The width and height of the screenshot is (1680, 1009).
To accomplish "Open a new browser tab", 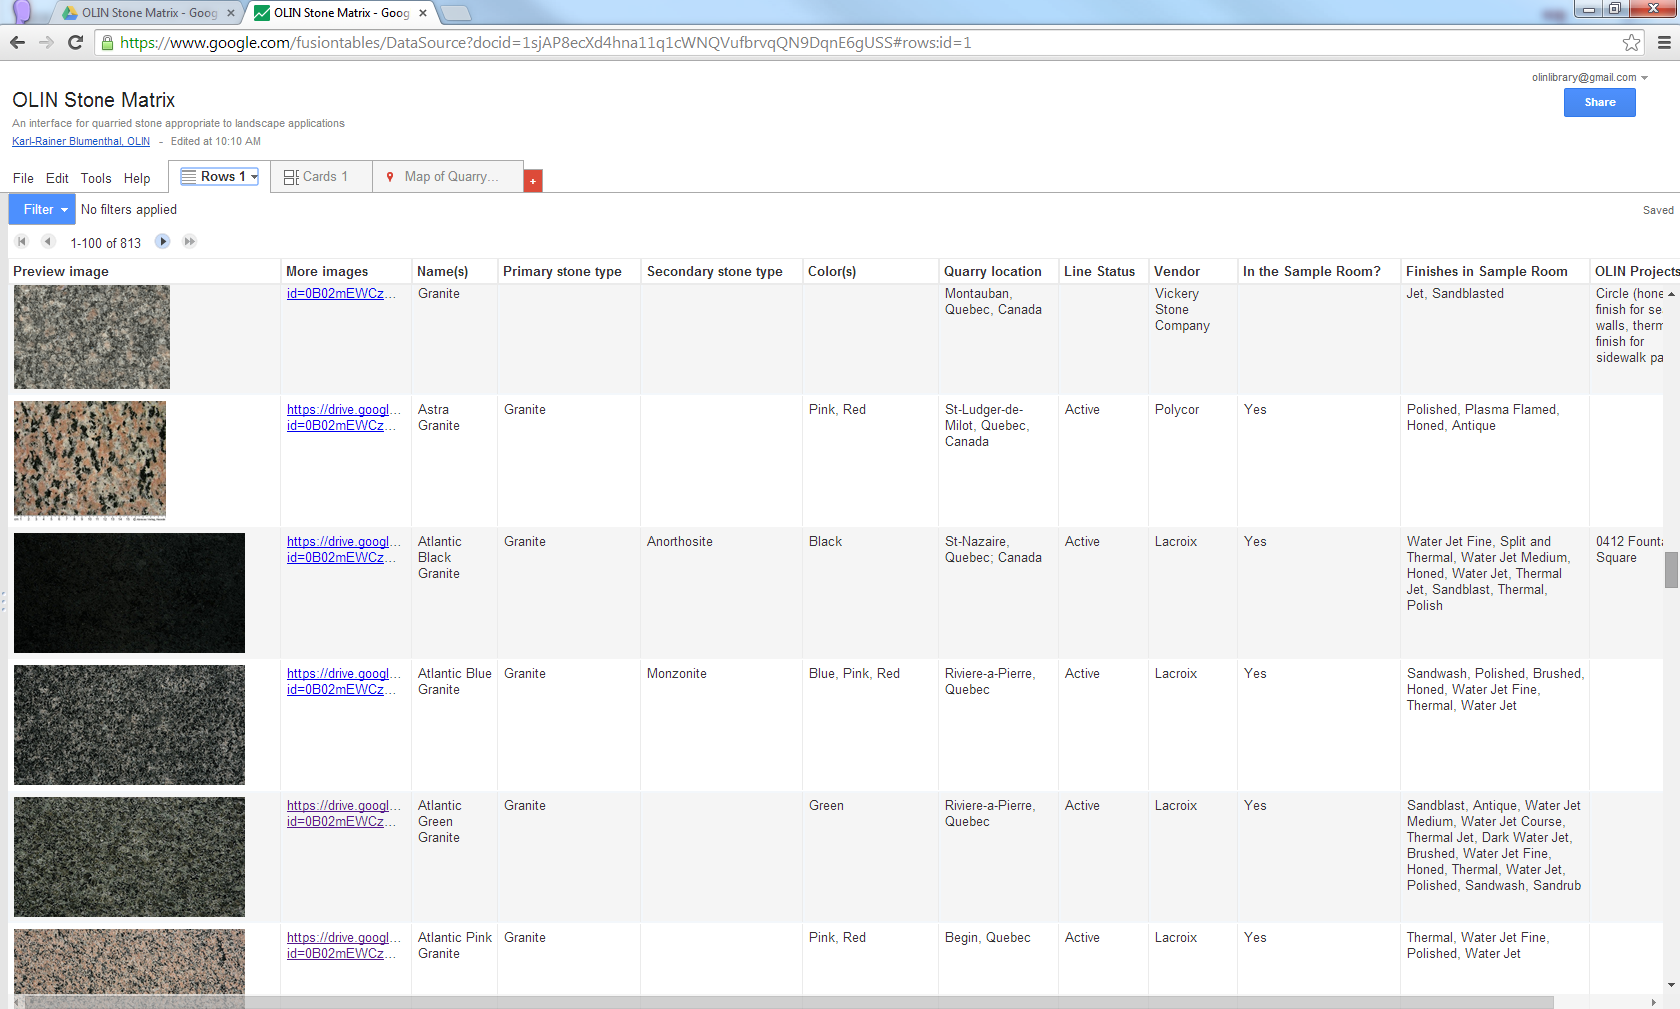I will pyautogui.click(x=455, y=13).
